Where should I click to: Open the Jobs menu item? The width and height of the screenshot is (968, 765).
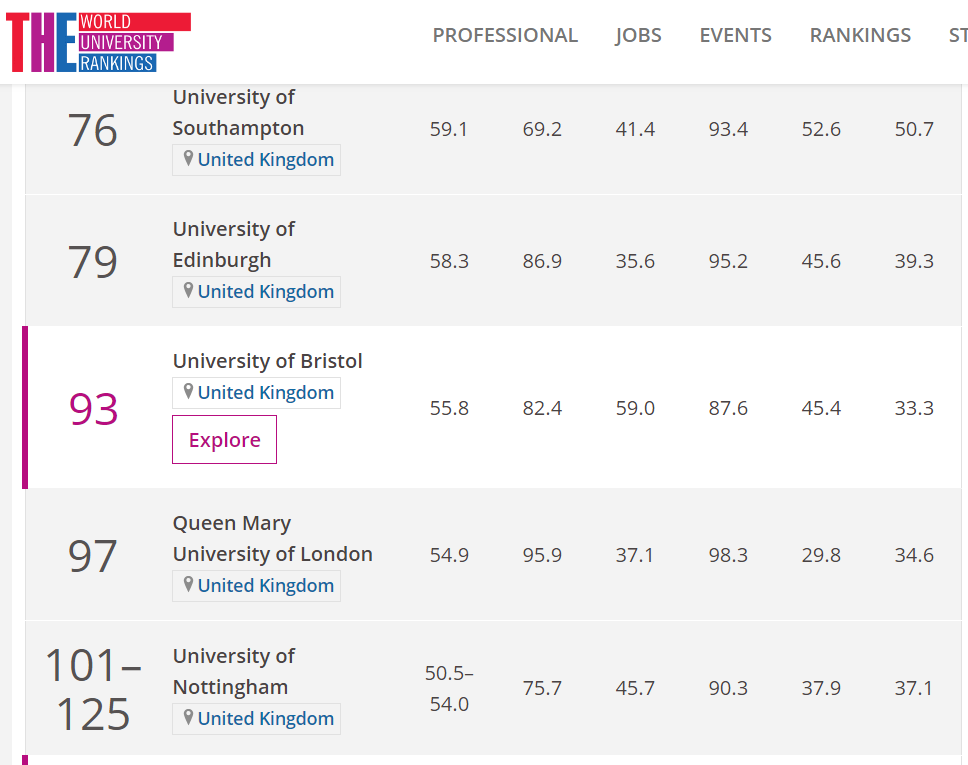[x=638, y=35]
